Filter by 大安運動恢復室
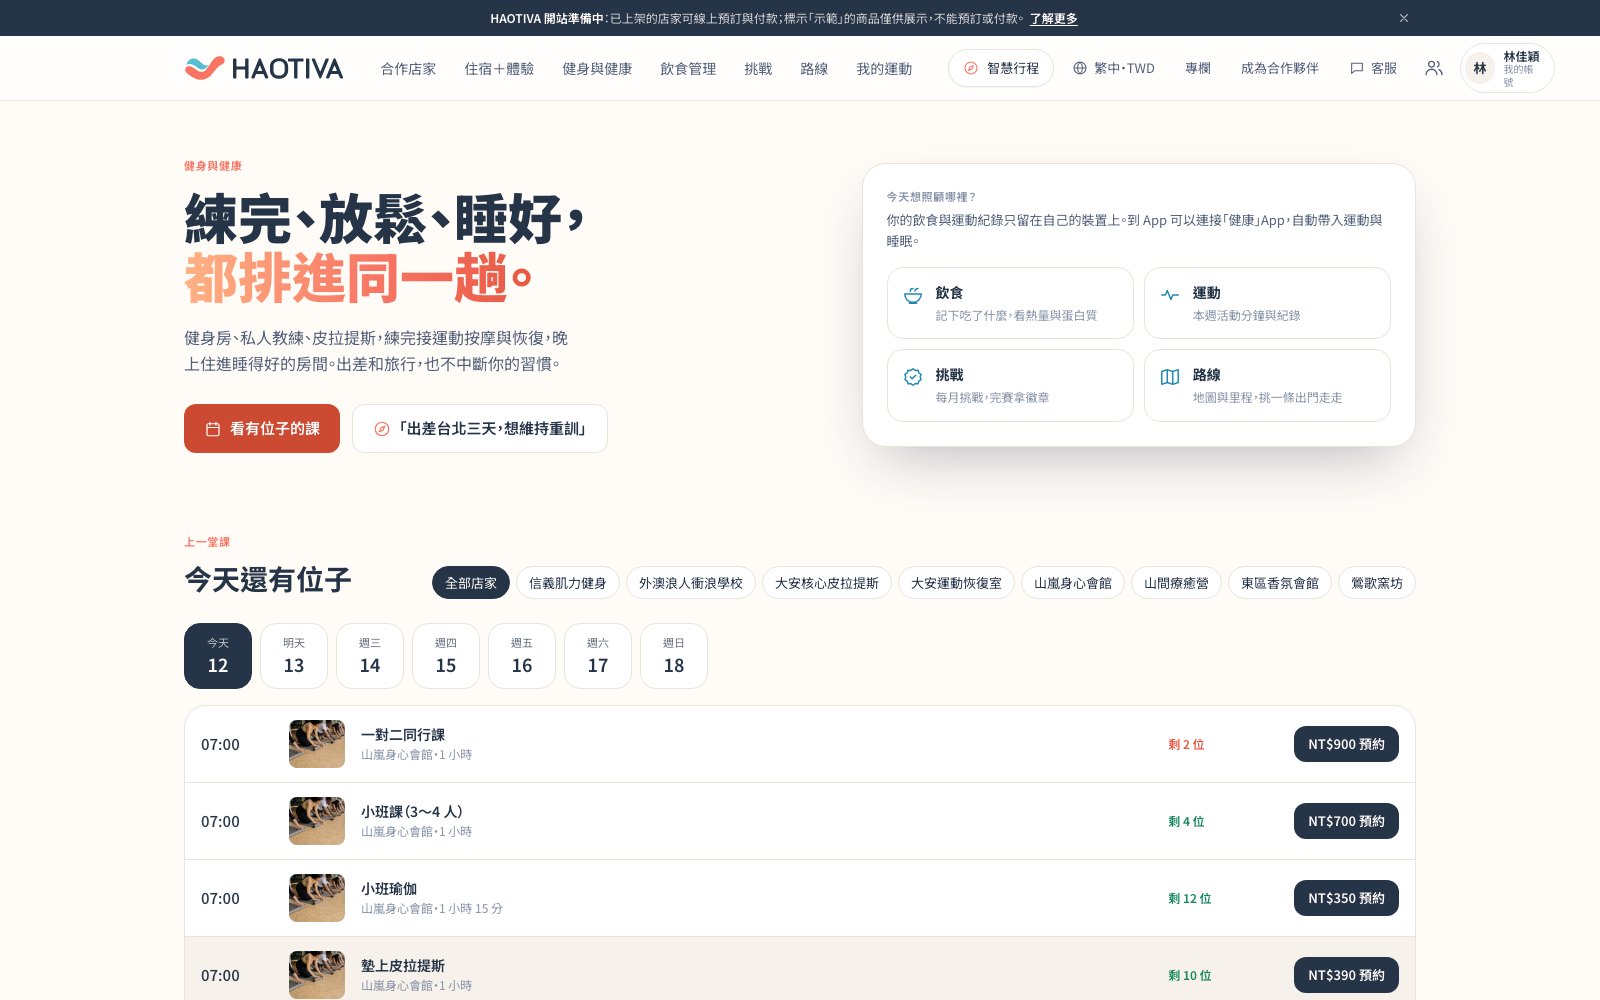The width and height of the screenshot is (1600, 1000). pos(956,583)
